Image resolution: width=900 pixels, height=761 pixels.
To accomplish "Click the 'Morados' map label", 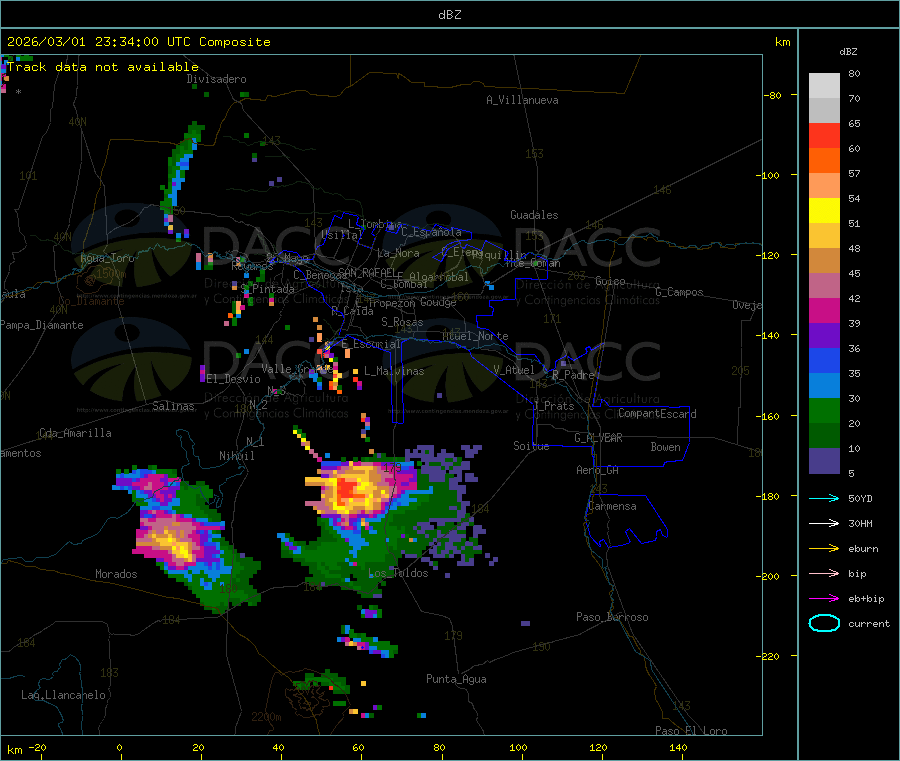I will (x=116, y=574).
